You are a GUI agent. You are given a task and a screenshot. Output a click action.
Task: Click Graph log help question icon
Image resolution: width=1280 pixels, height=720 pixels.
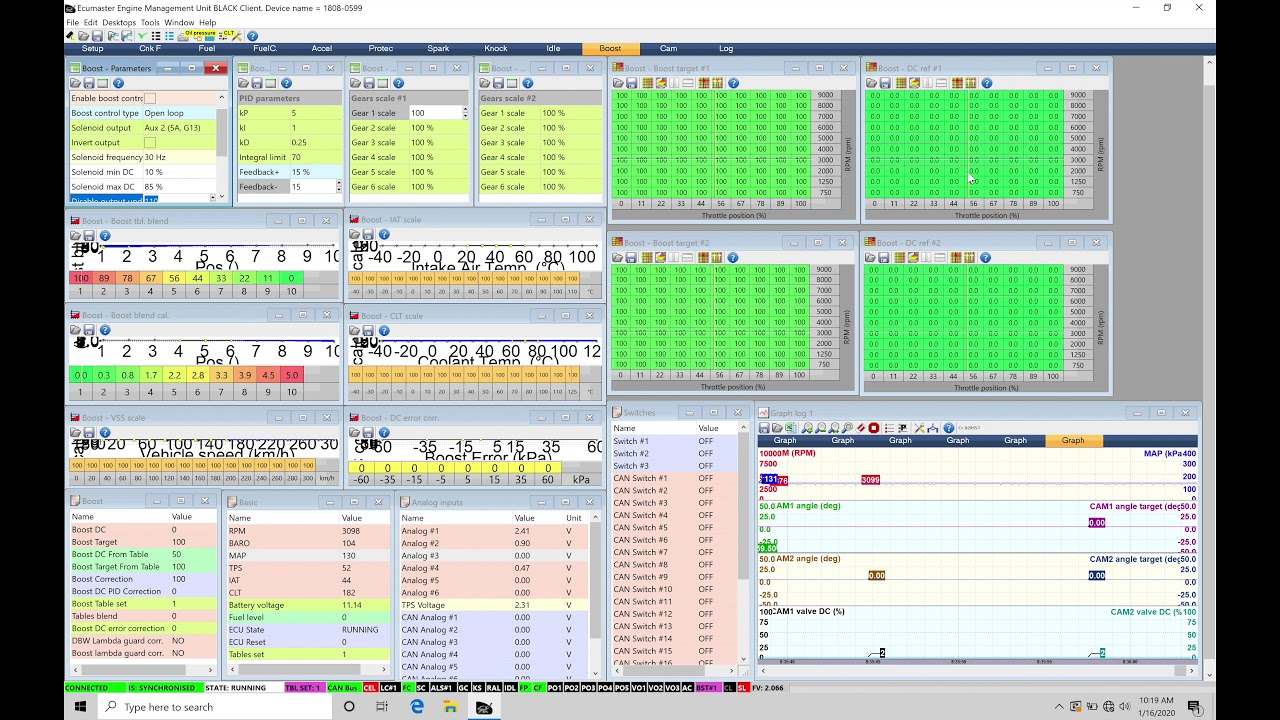click(949, 428)
